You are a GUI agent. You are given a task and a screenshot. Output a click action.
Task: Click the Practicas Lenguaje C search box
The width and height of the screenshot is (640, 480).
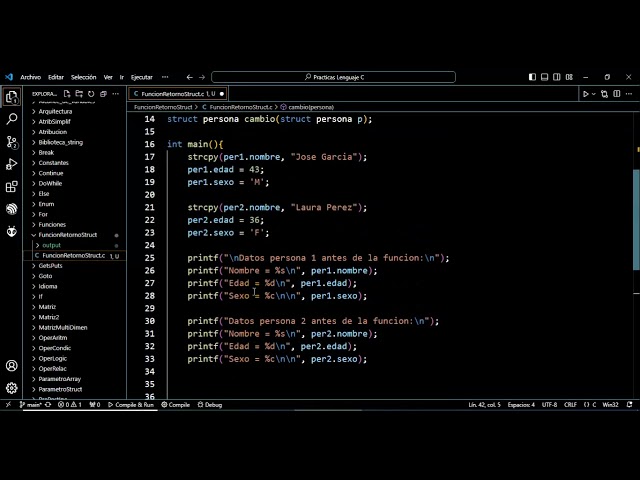(333, 77)
